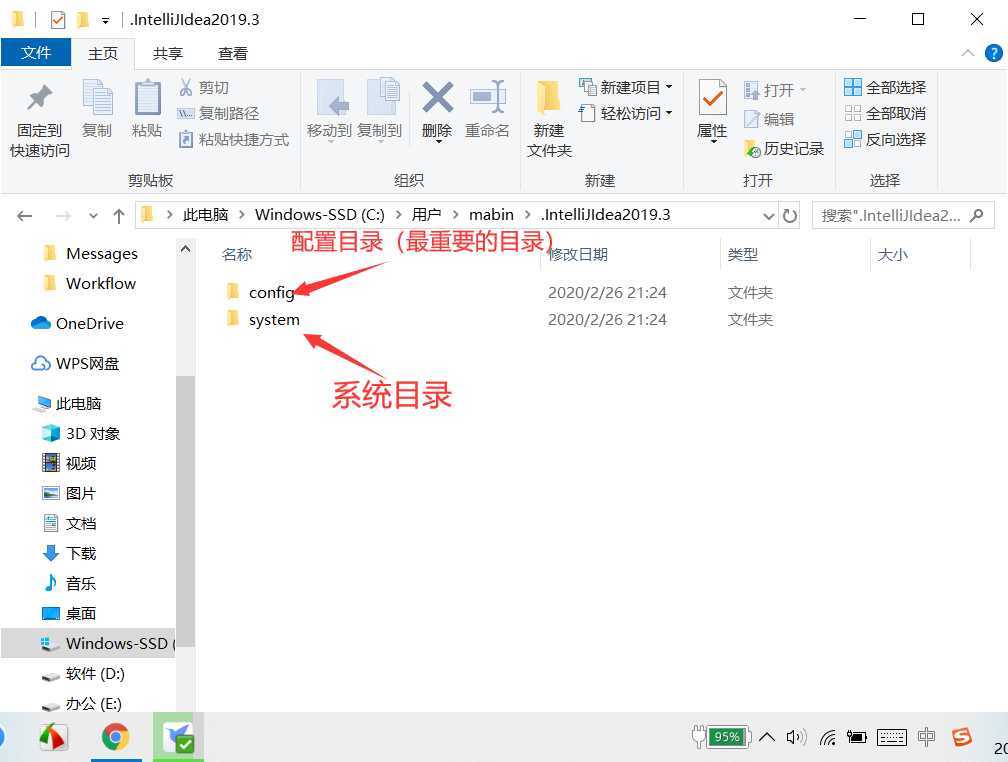1008x762 pixels.
Task: Open the Move to menu
Action: [x=329, y=111]
